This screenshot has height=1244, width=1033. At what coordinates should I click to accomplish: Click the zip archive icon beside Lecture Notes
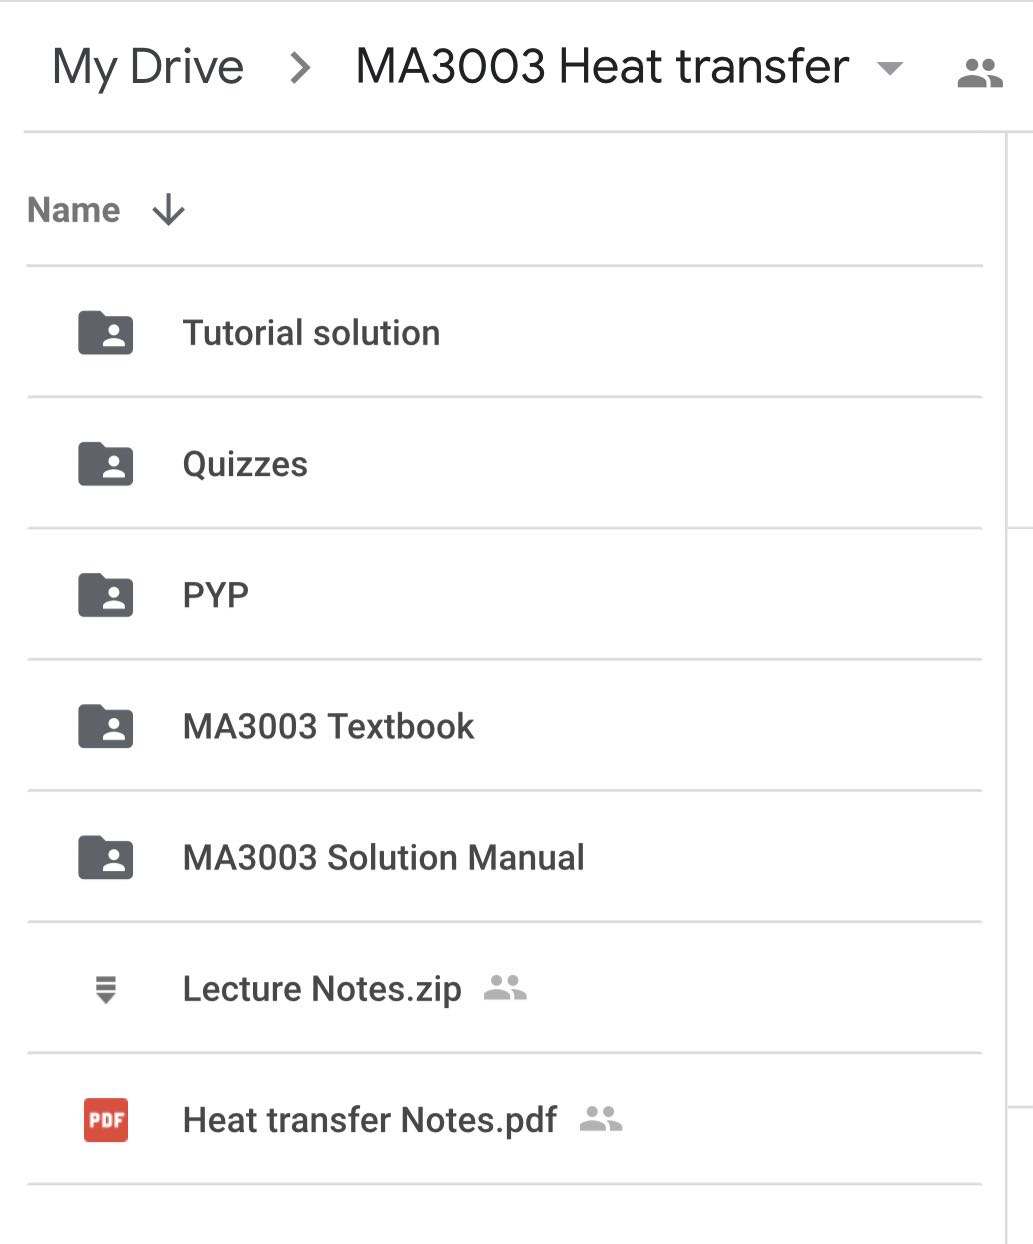104,989
